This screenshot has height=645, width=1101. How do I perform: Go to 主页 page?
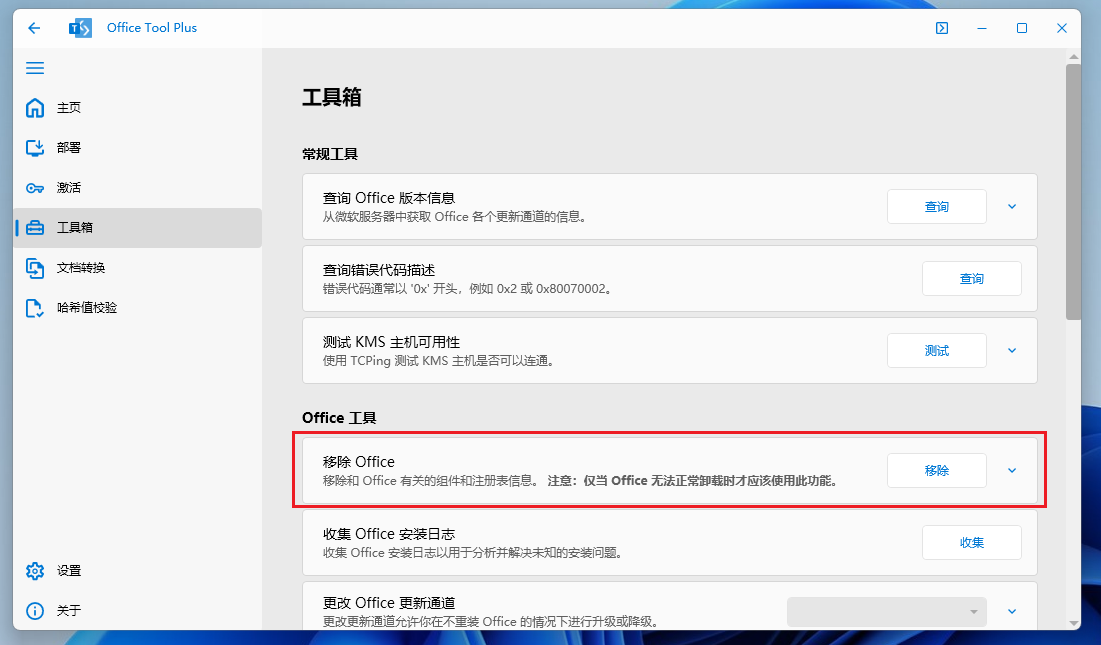(137, 107)
